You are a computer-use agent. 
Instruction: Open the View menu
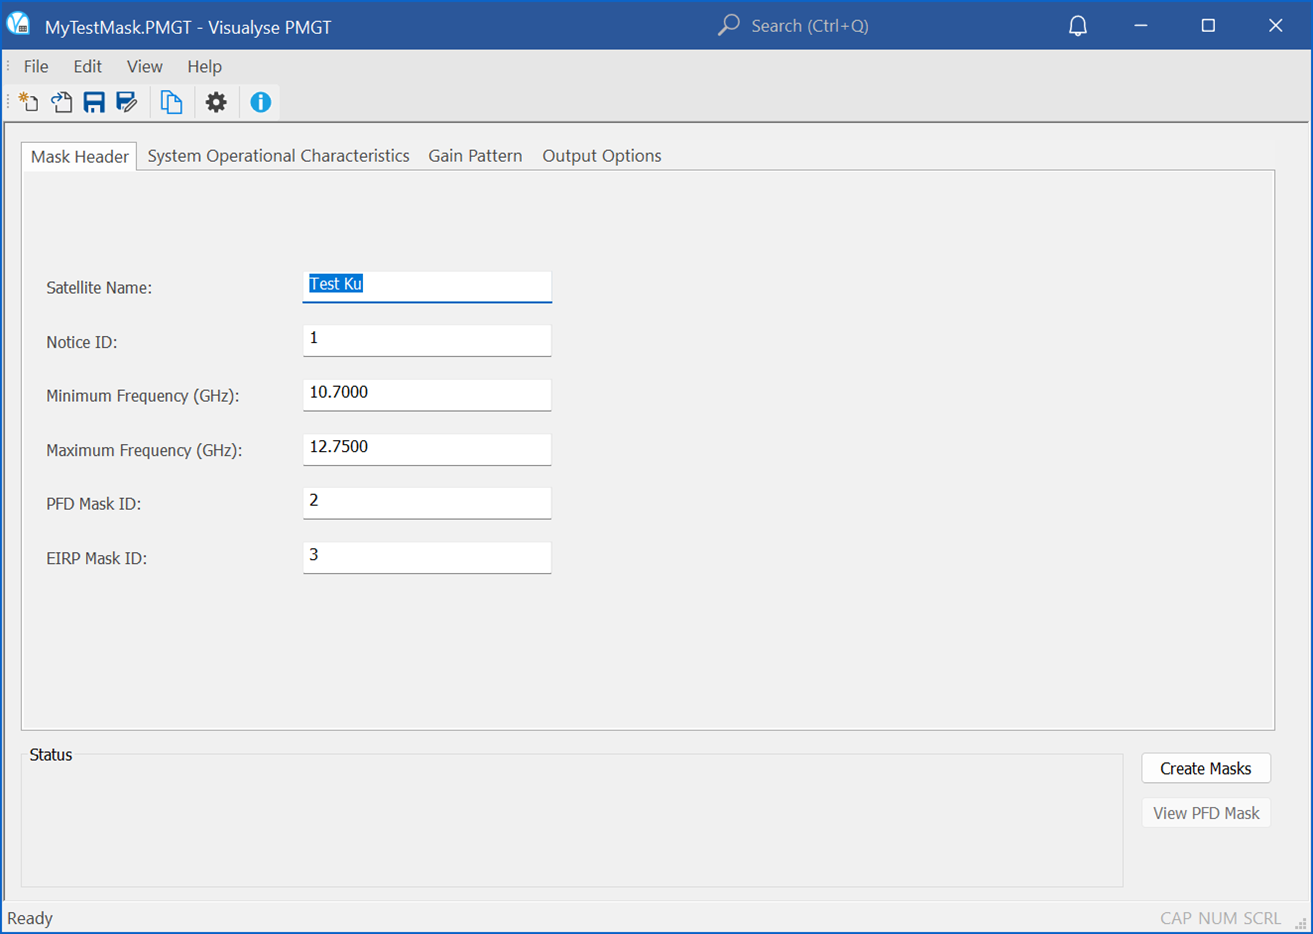point(144,66)
